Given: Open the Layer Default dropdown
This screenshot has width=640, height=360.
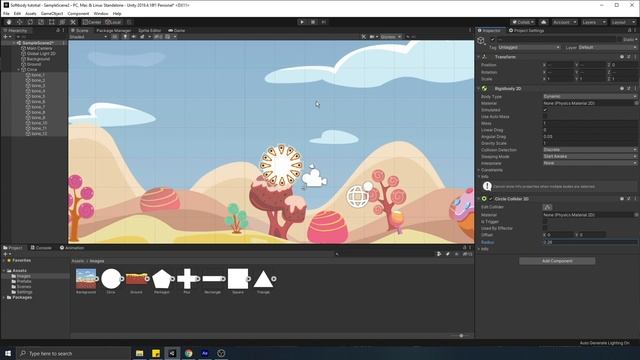Looking at the screenshot, I should 607,47.
